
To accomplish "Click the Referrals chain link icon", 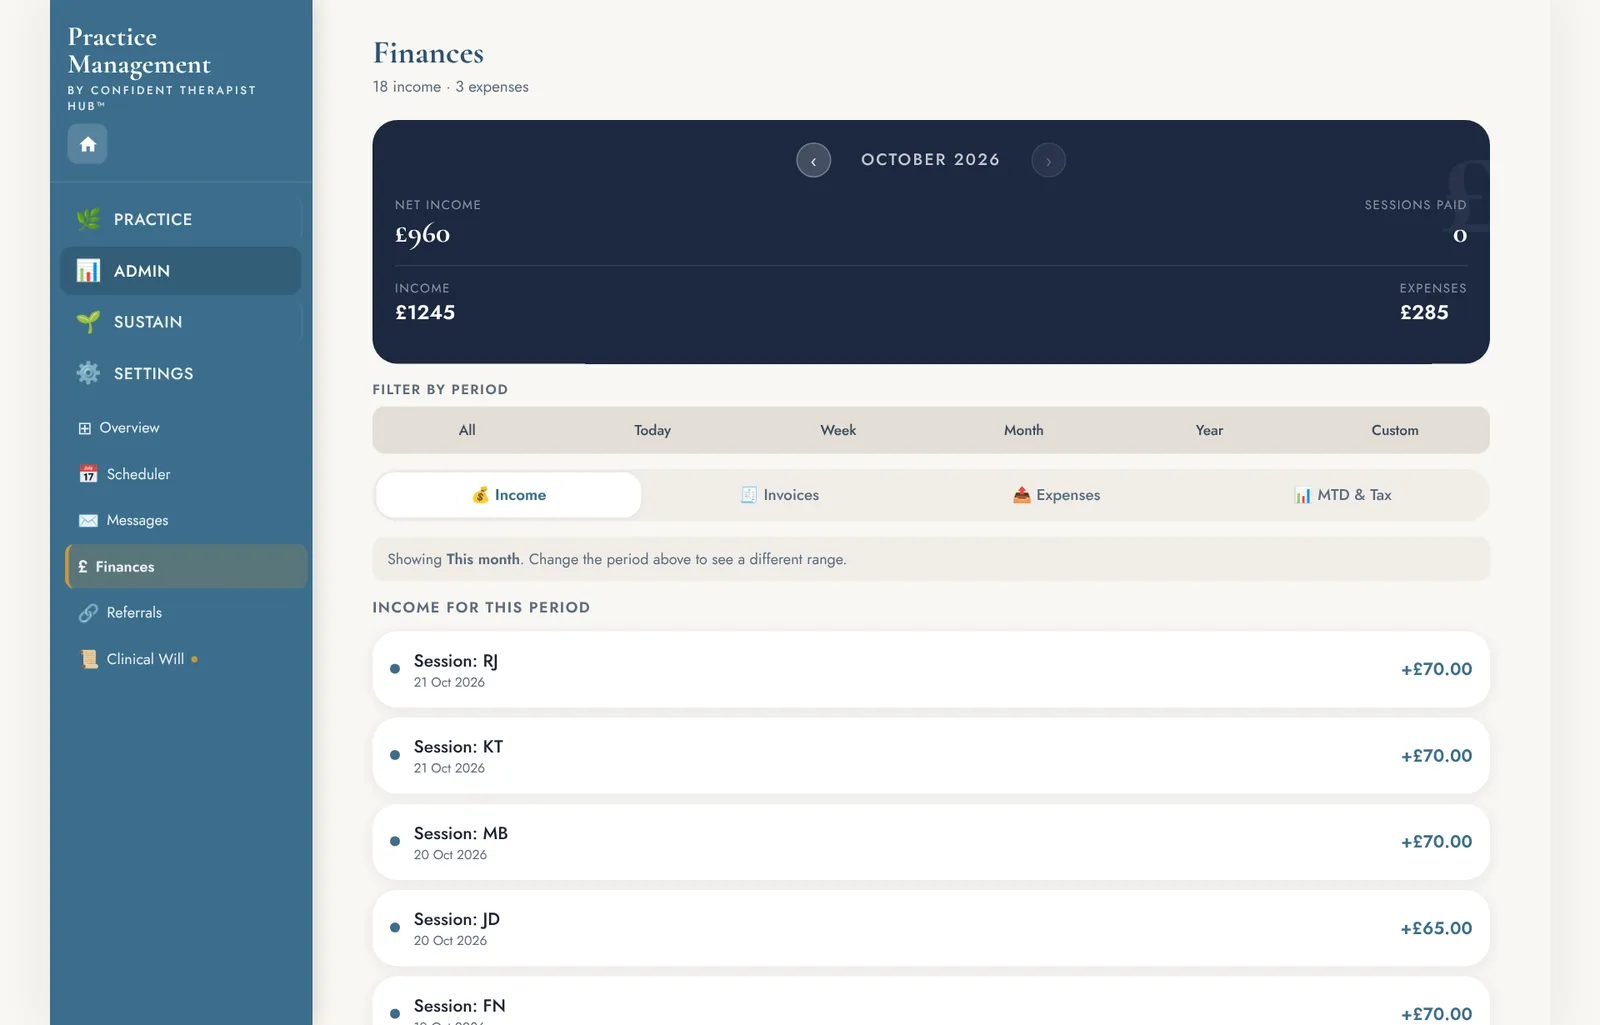I will pyautogui.click(x=88, y=612).
